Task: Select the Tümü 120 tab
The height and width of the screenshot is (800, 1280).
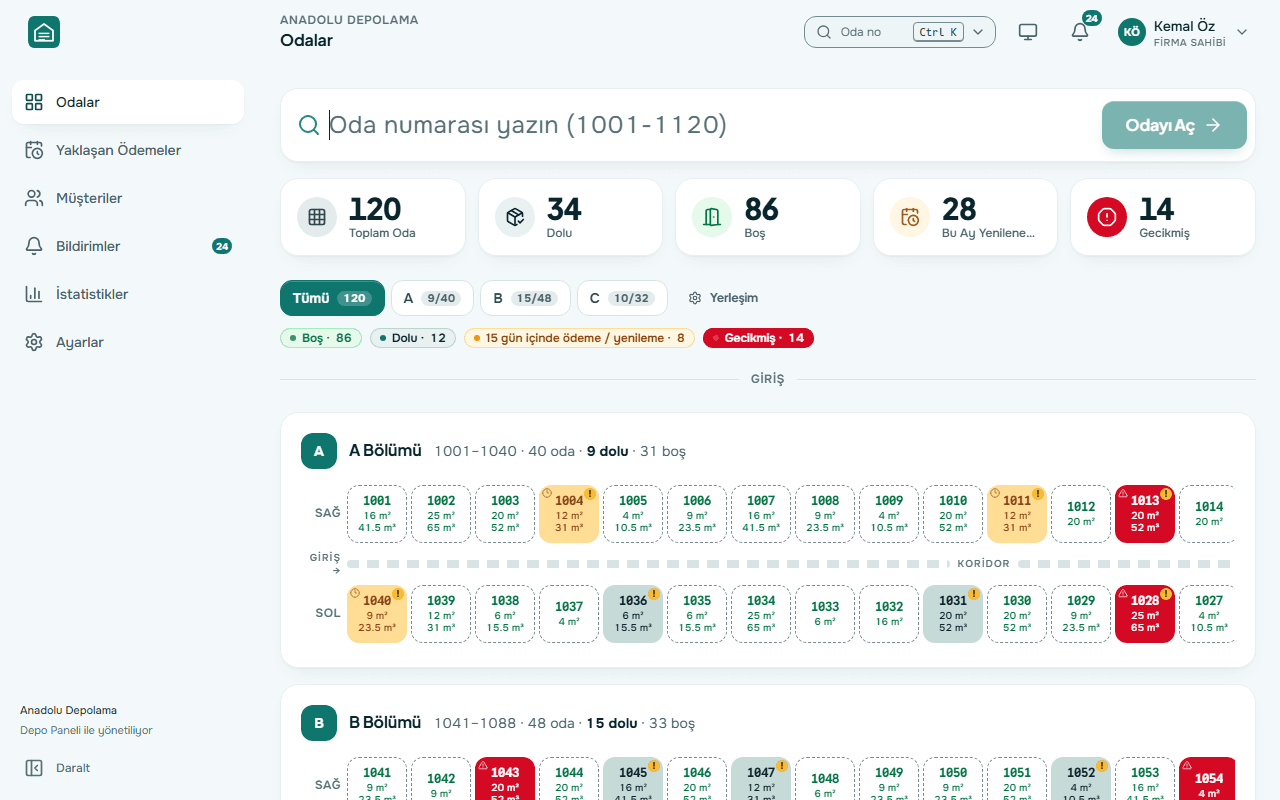Action: click(x=332, y=298)
